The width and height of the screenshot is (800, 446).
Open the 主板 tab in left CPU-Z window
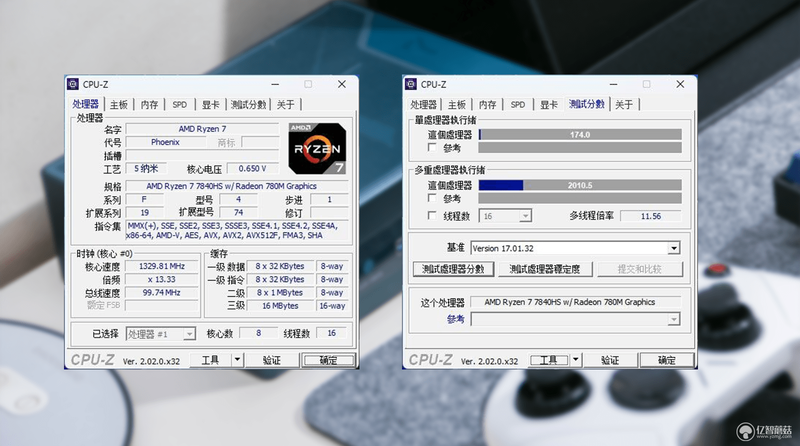(119, 105)
